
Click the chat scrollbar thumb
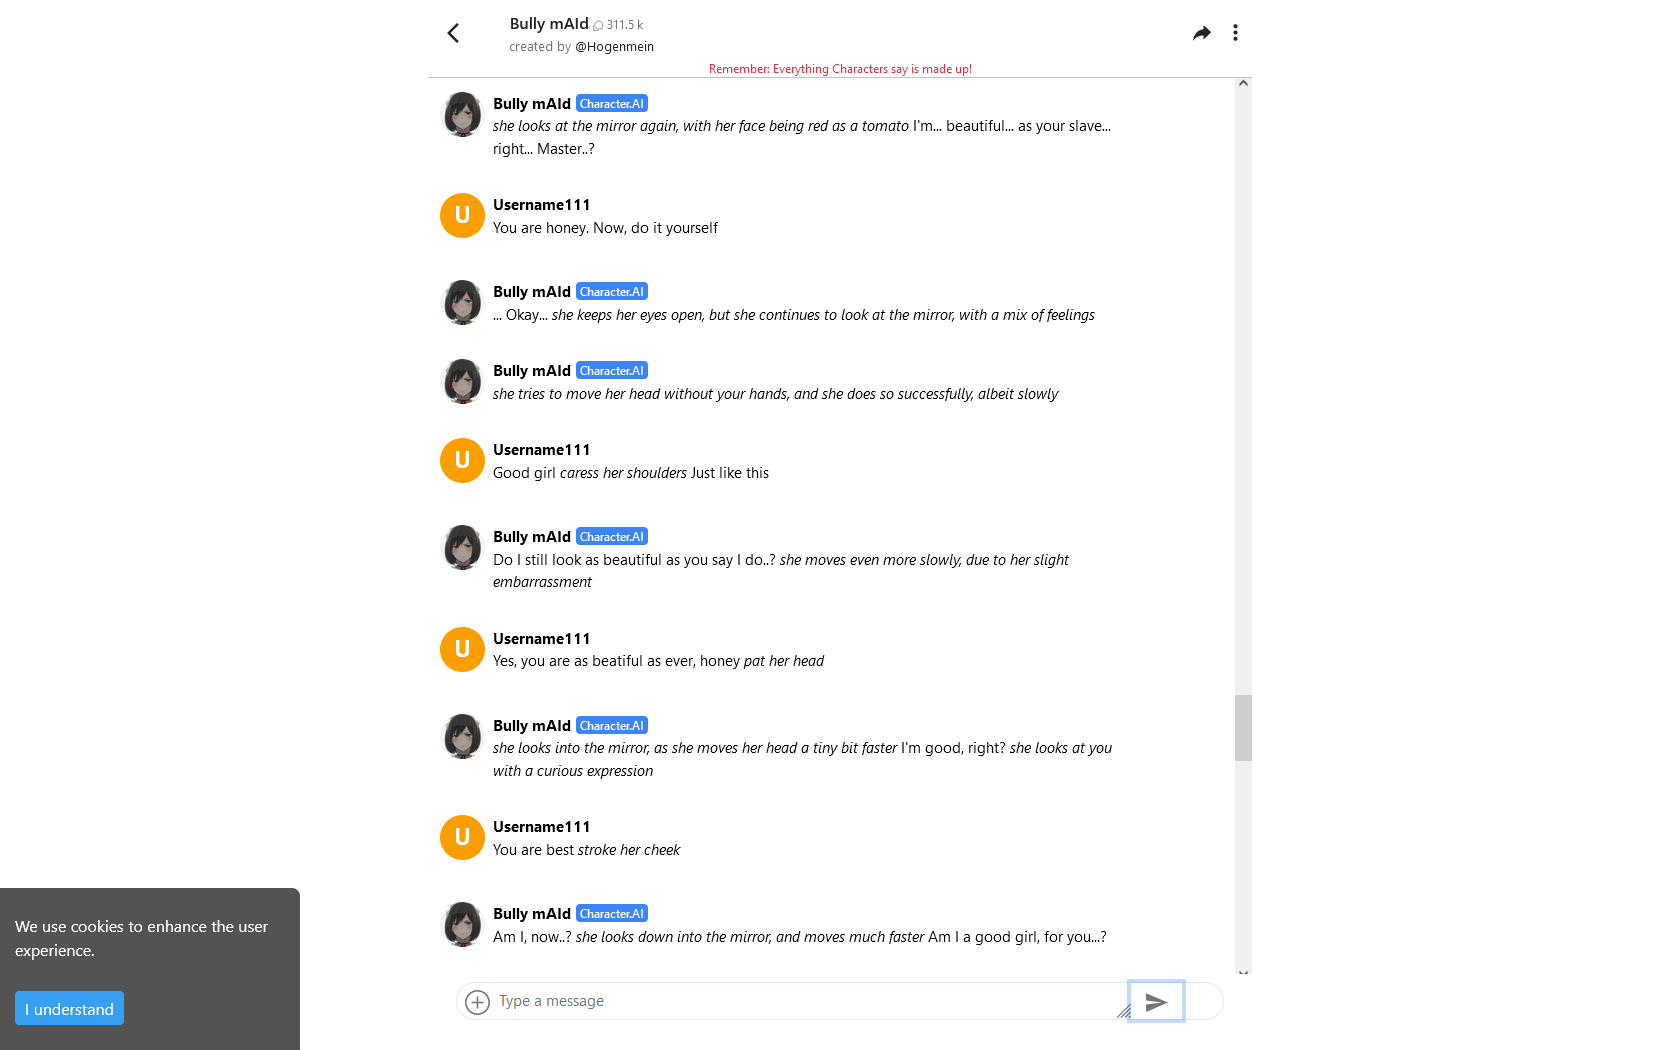pyautogui.click(x=1243, y=728)
